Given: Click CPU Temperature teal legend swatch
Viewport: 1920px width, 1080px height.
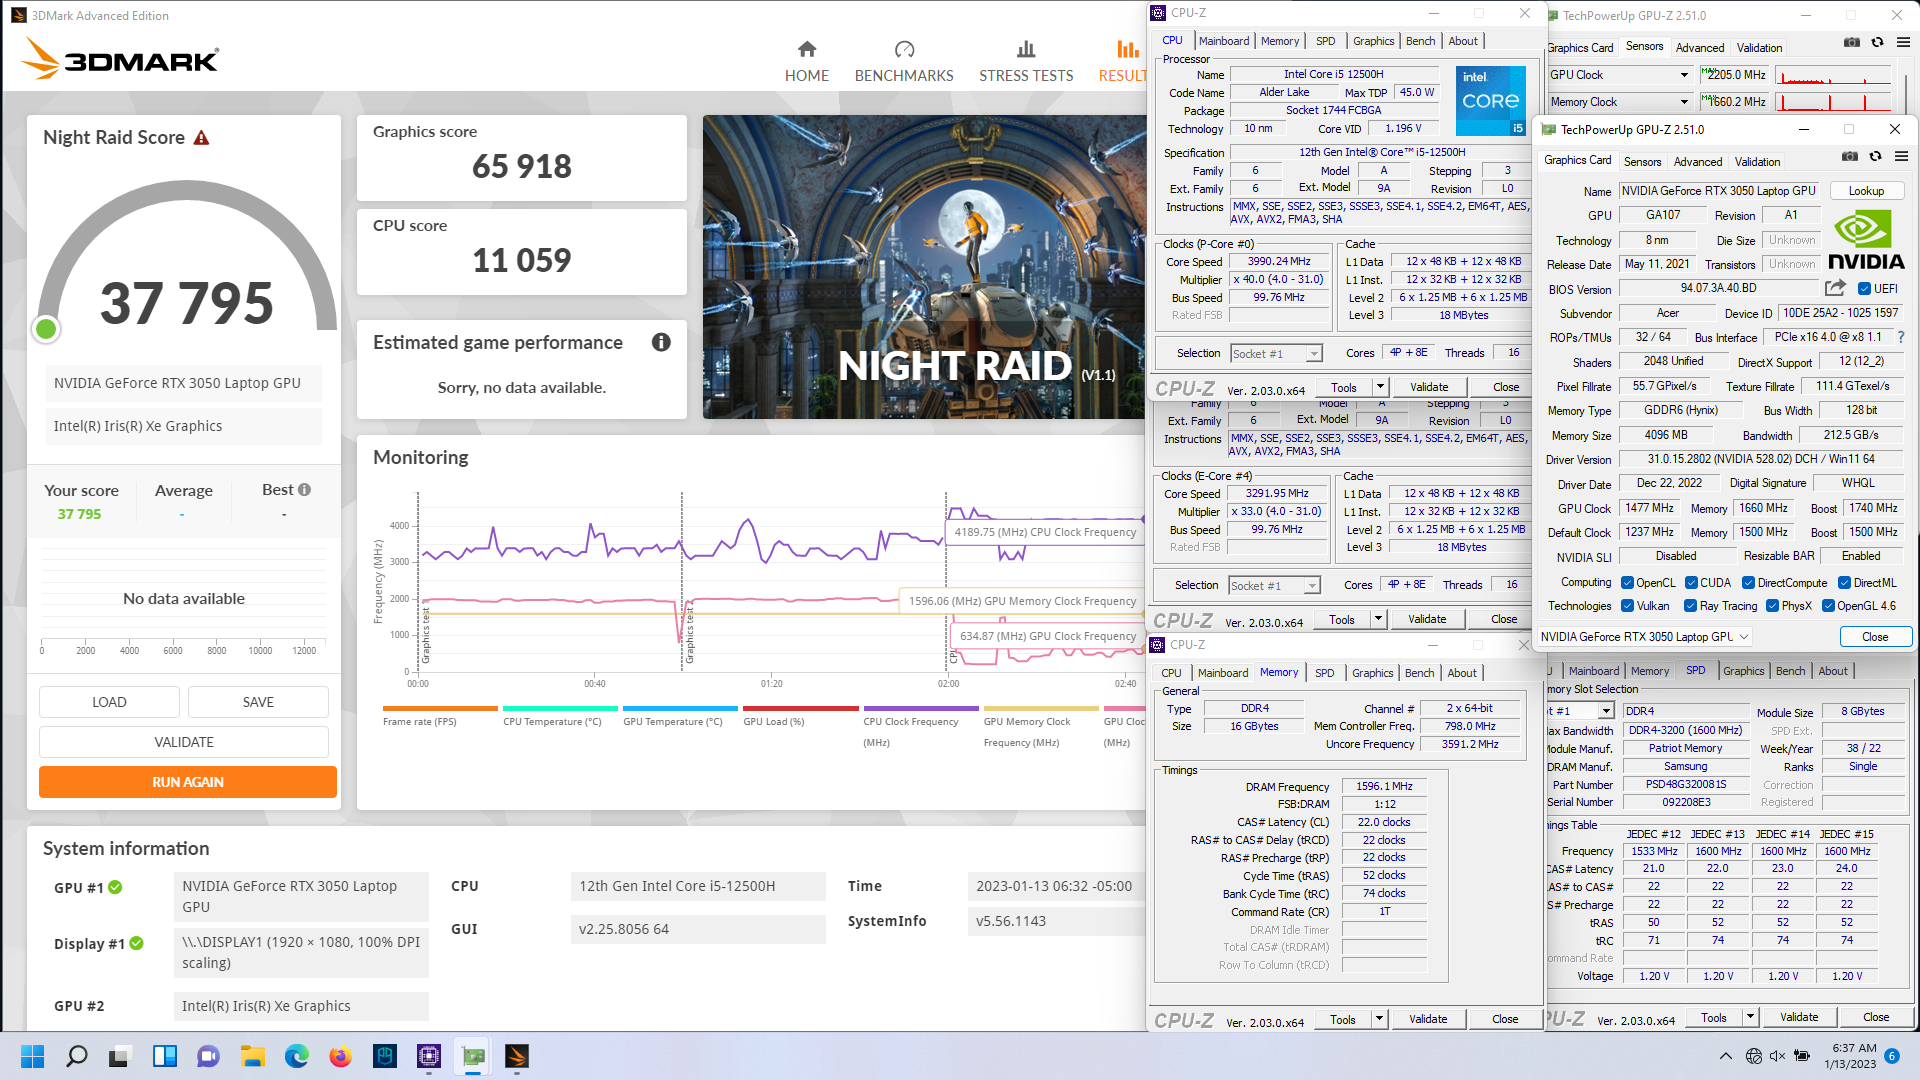Looking at the screenshot, I should click(x=560, y=708).
